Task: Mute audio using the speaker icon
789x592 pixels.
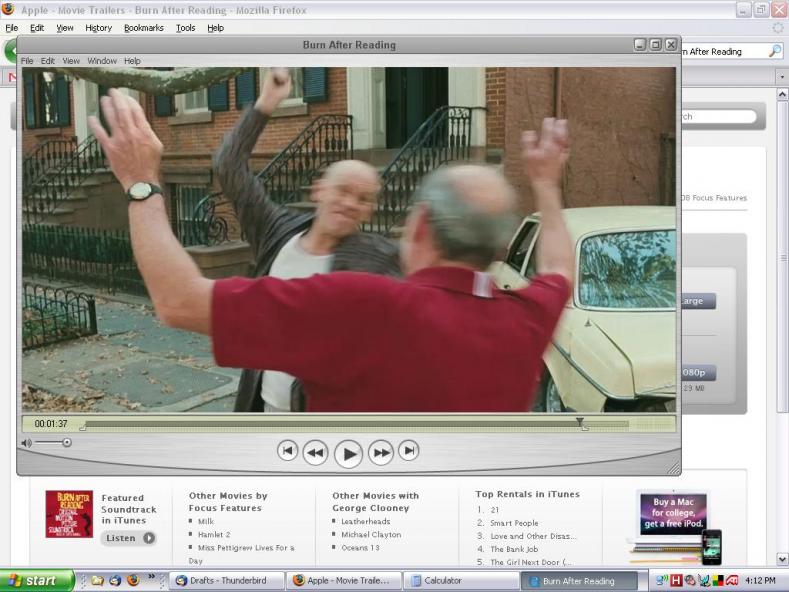Action: [x=27, y=442]
